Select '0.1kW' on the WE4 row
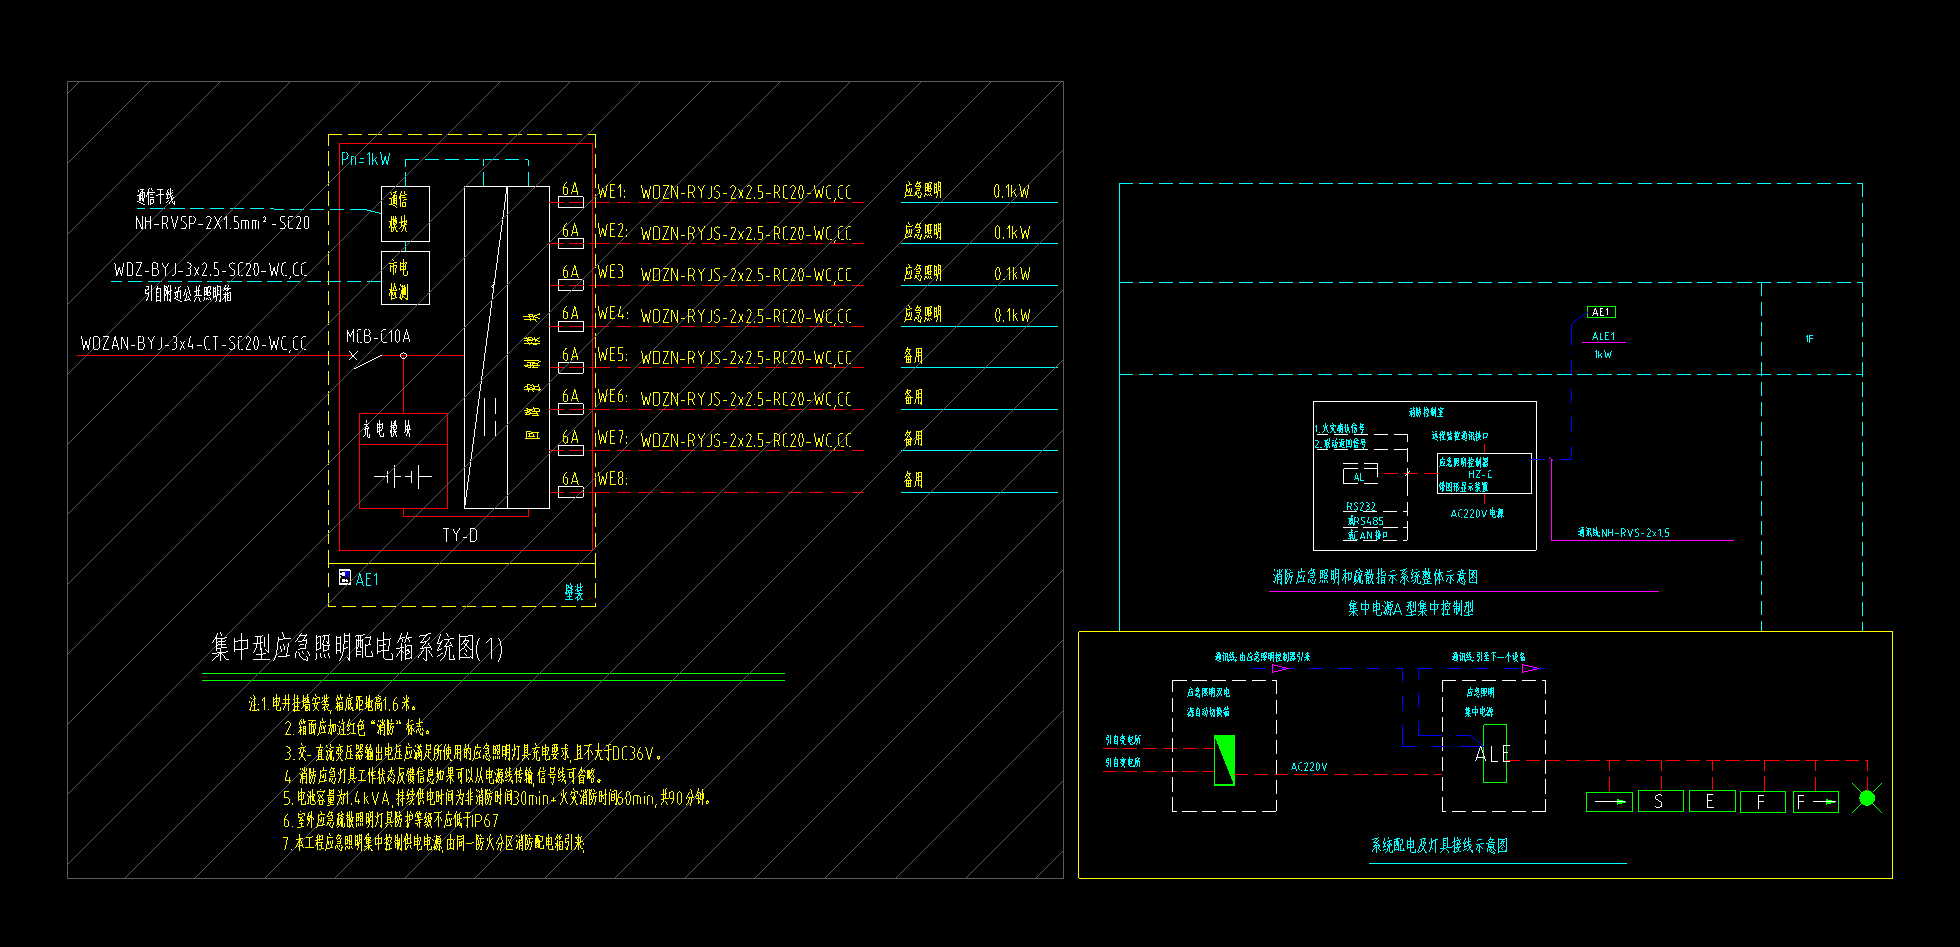This screenshot has width=1960, height=947. click(x=1012, y=316)
